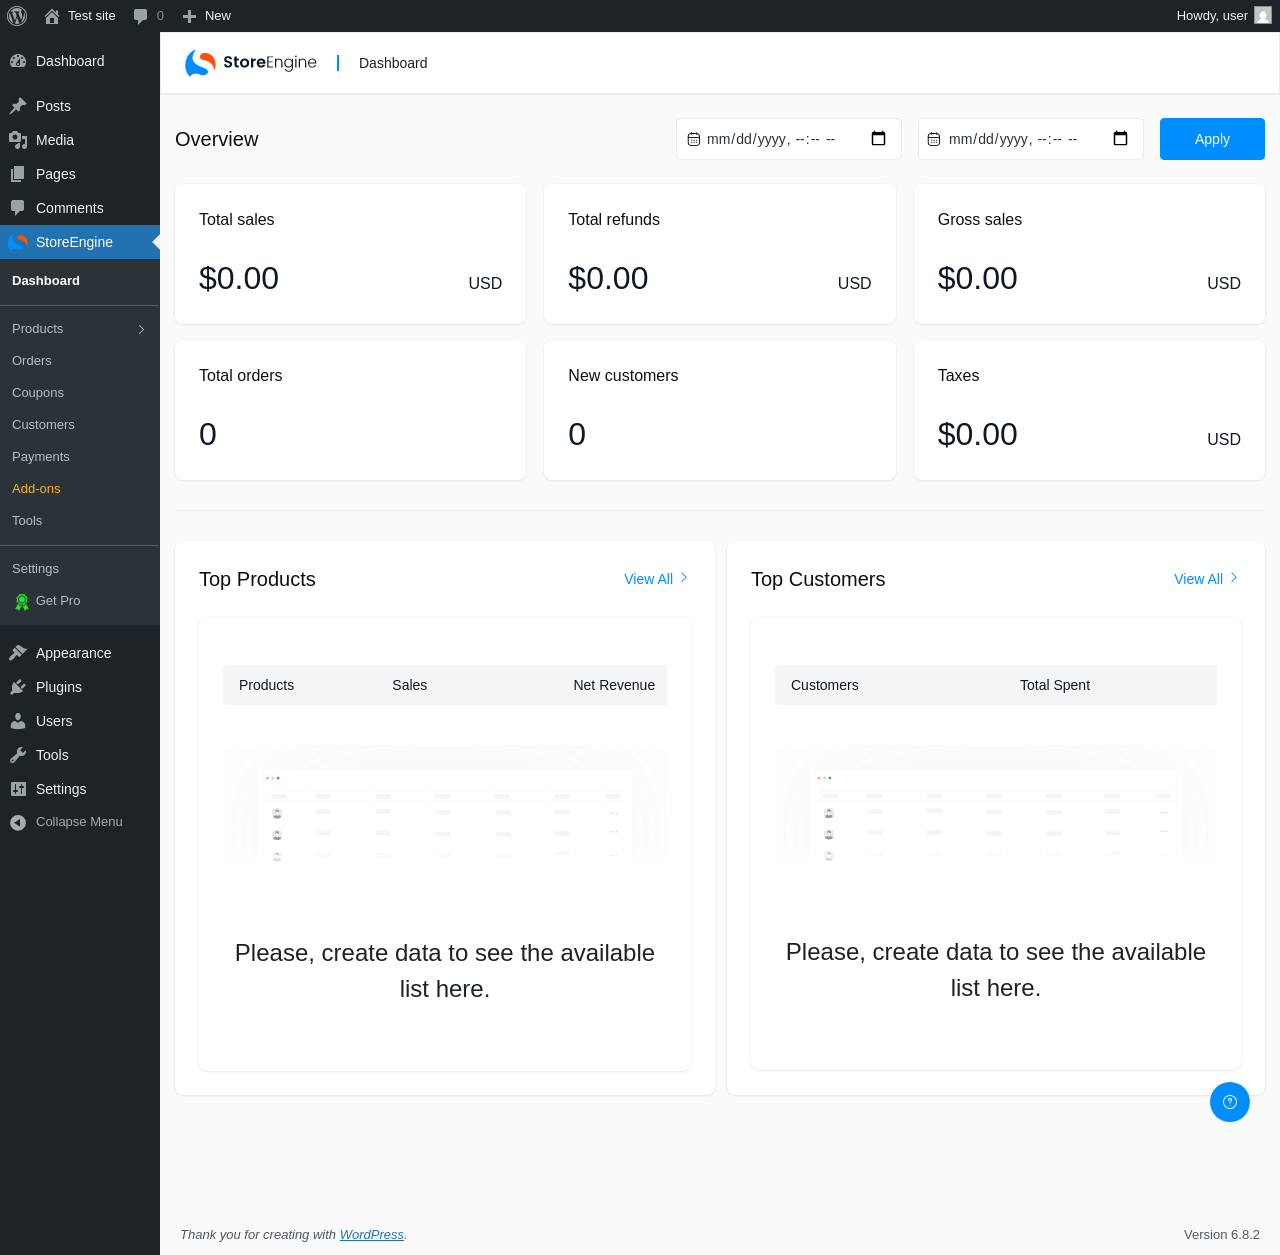Click the Customers column header
The image size is (1280, 1255).
tap(825, 685)
